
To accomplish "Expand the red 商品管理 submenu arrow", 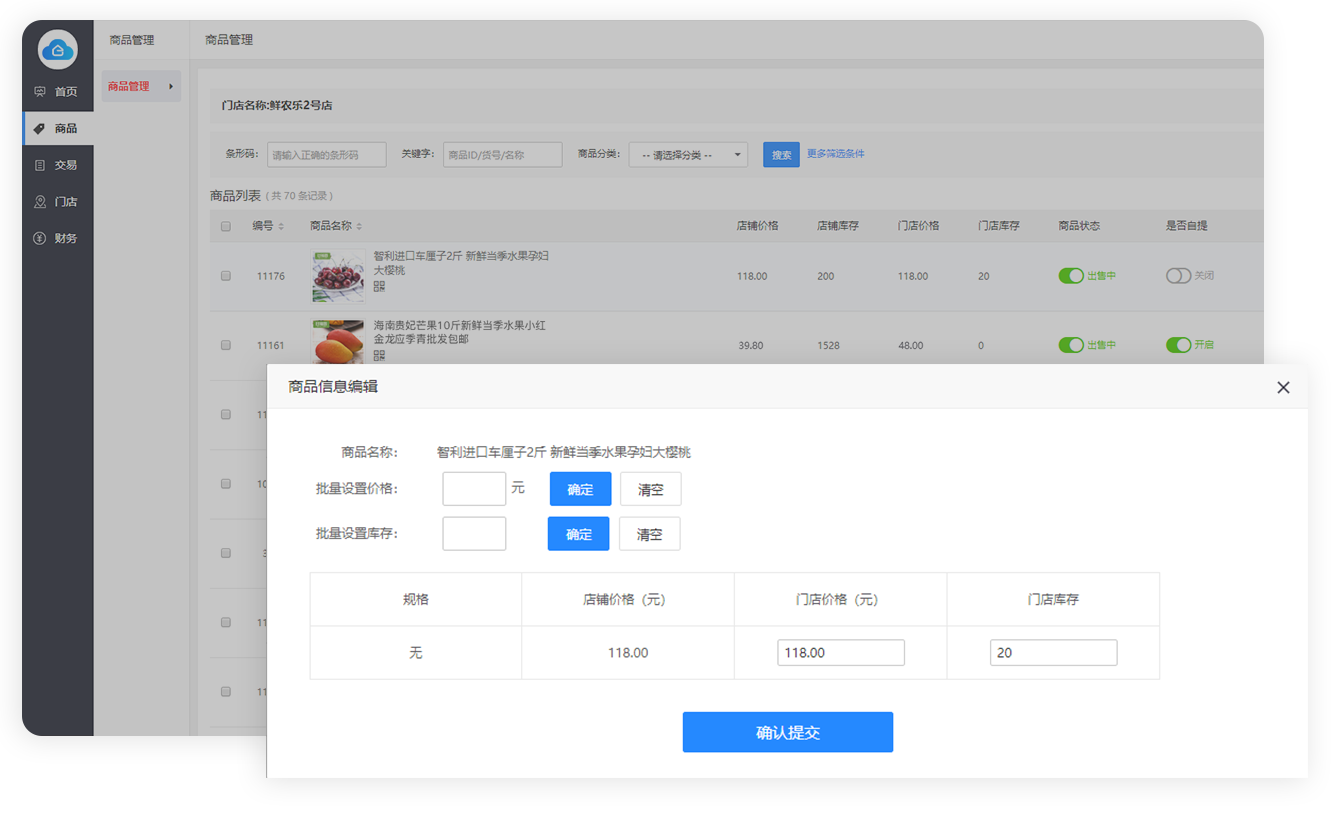I will (x=171, y=86).
